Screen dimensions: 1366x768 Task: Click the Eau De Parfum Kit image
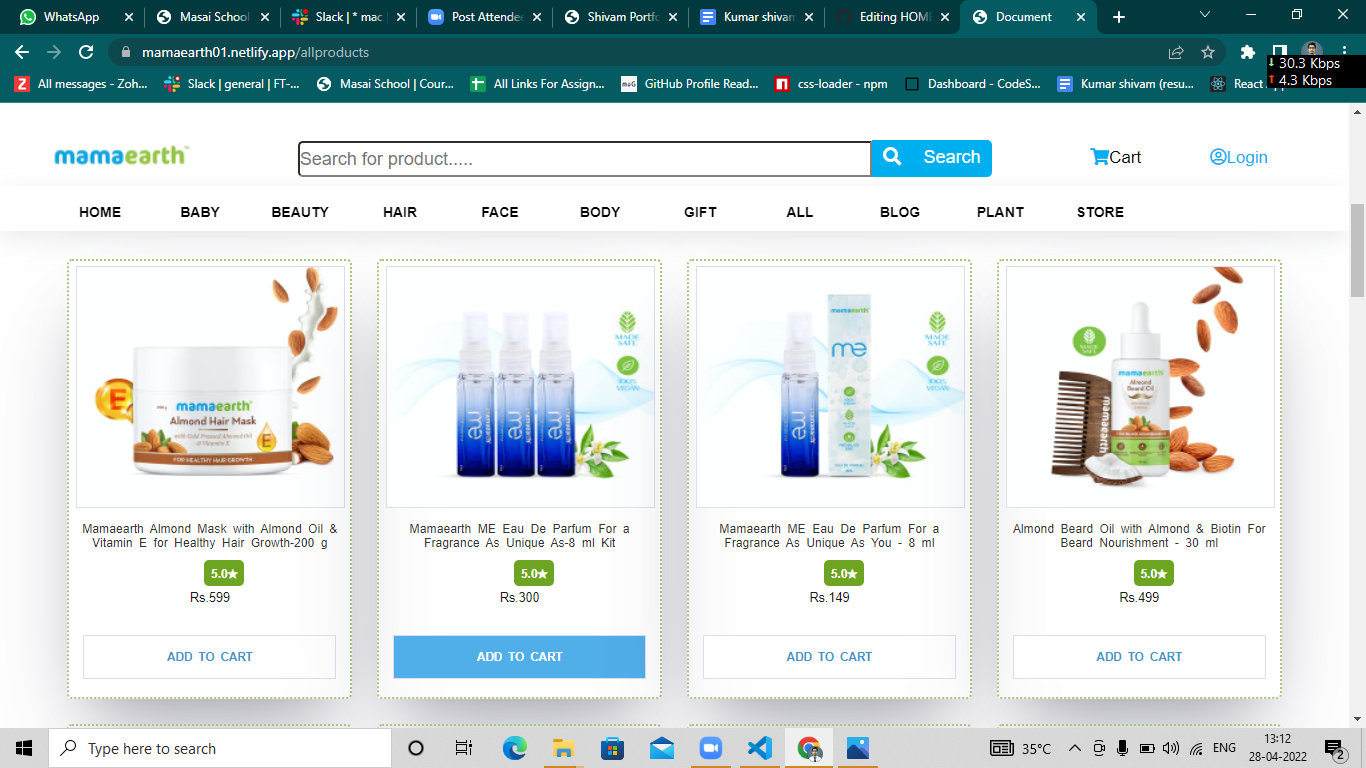[x=520, y=387]
